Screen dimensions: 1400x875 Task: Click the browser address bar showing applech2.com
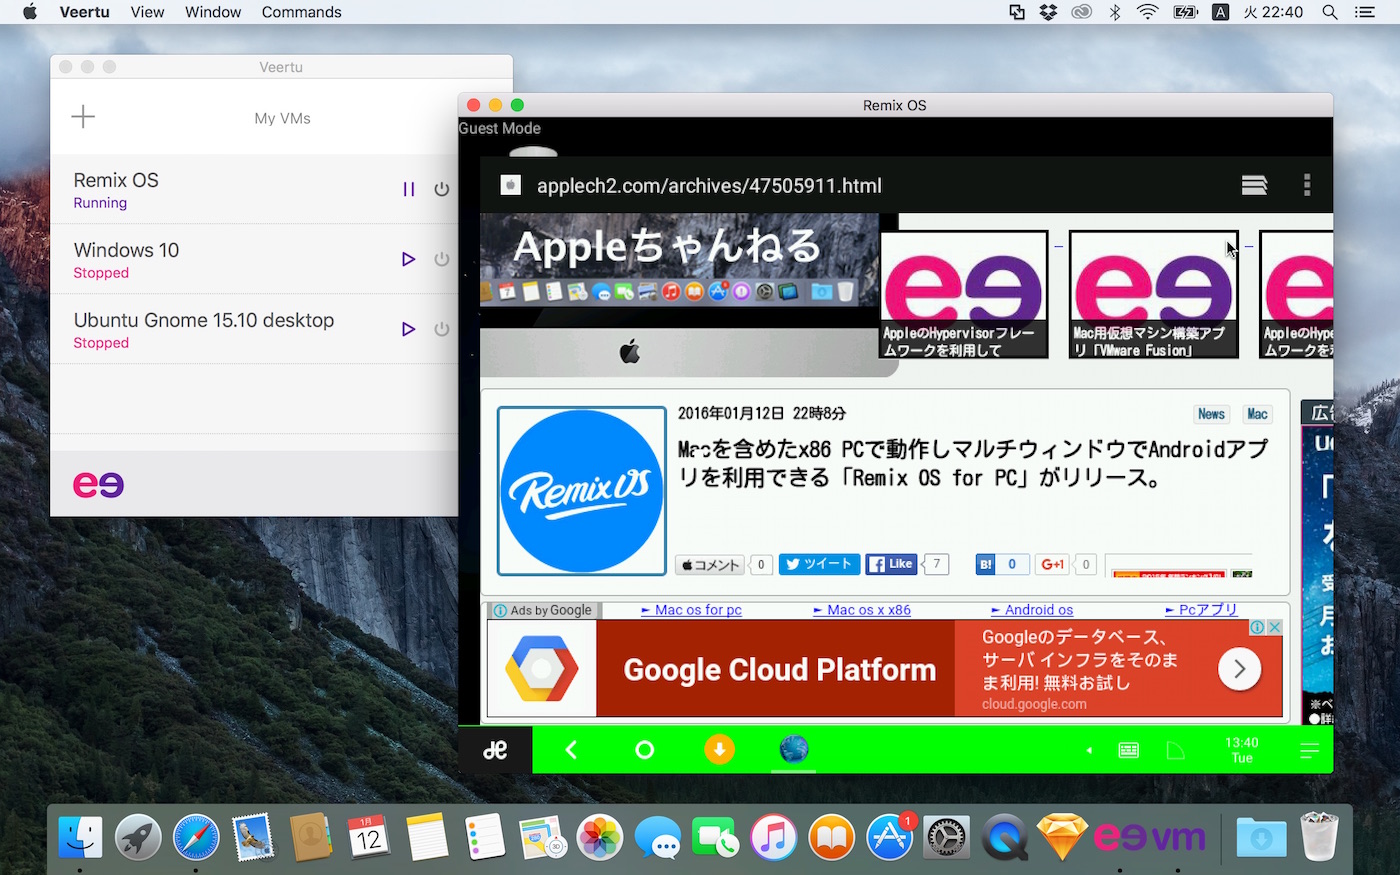[x=709, y=186]
